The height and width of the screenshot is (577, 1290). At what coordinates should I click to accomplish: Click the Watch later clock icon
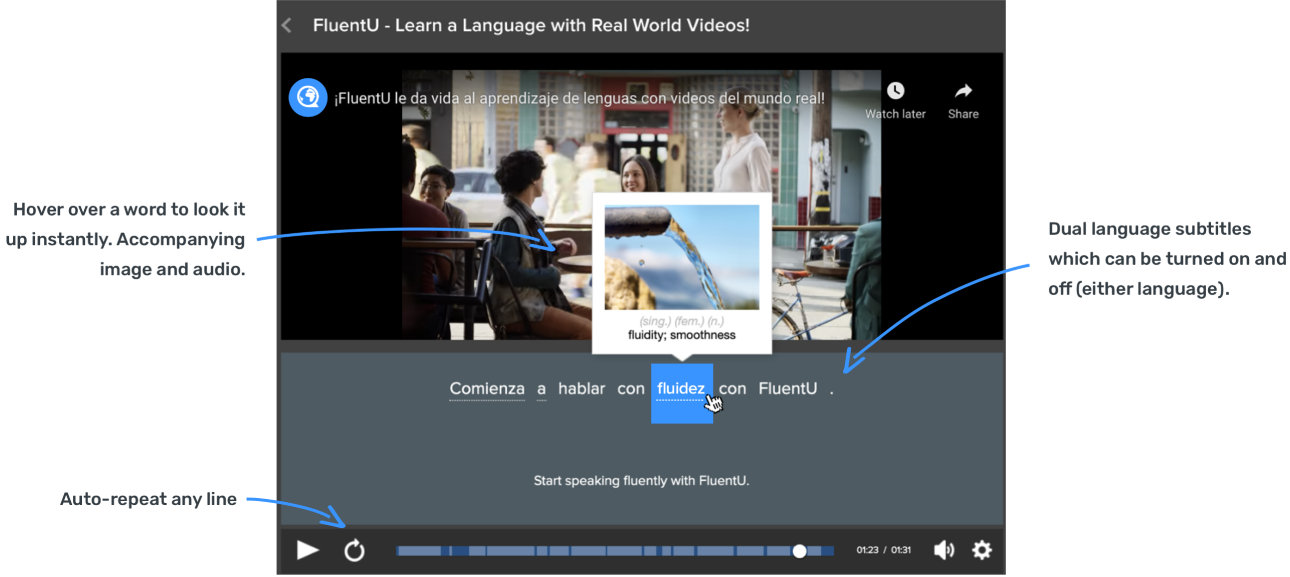[x=895, y=91]
